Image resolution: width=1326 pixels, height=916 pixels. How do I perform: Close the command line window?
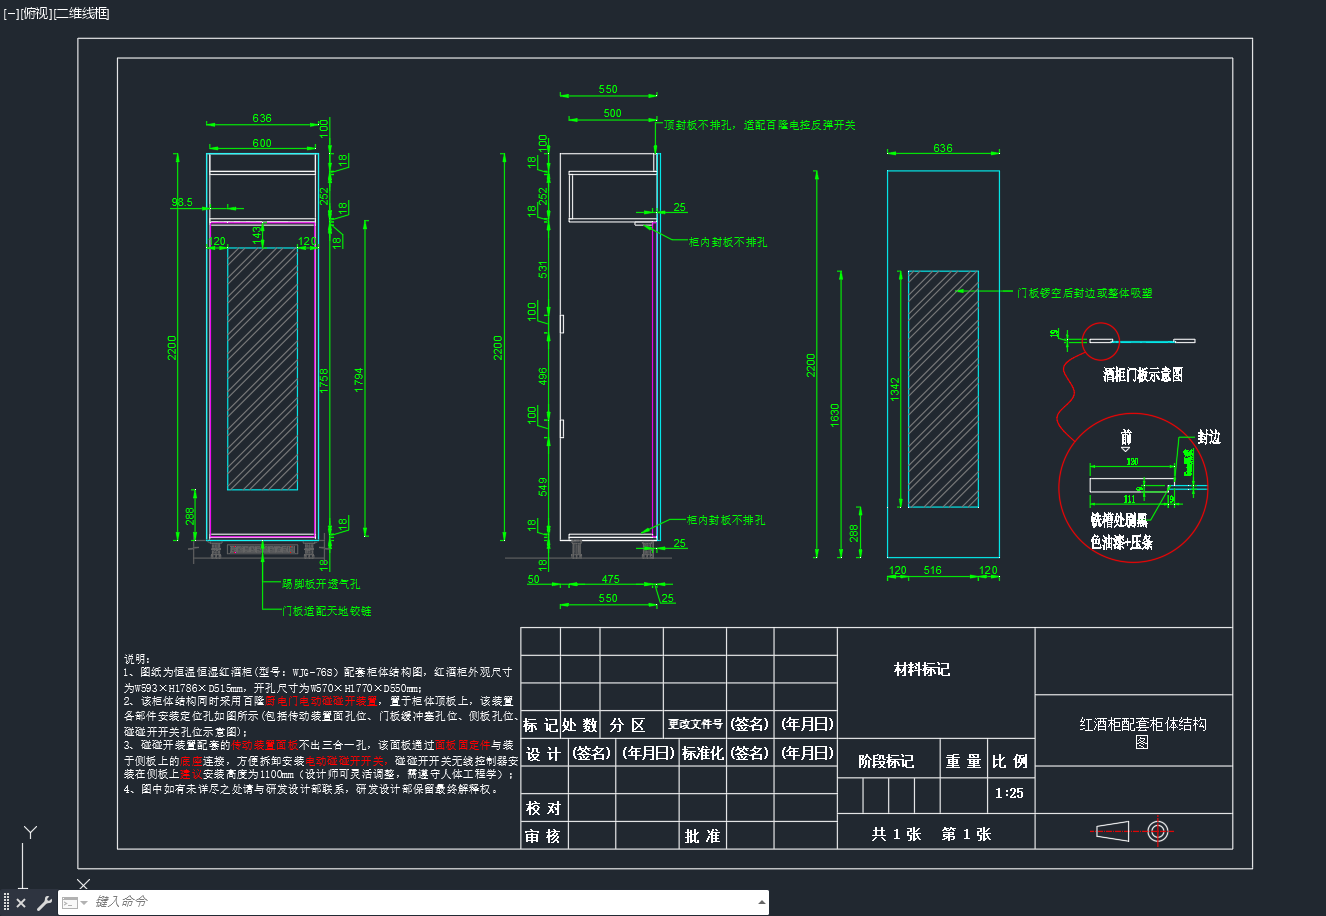click(x=21, y=903)
